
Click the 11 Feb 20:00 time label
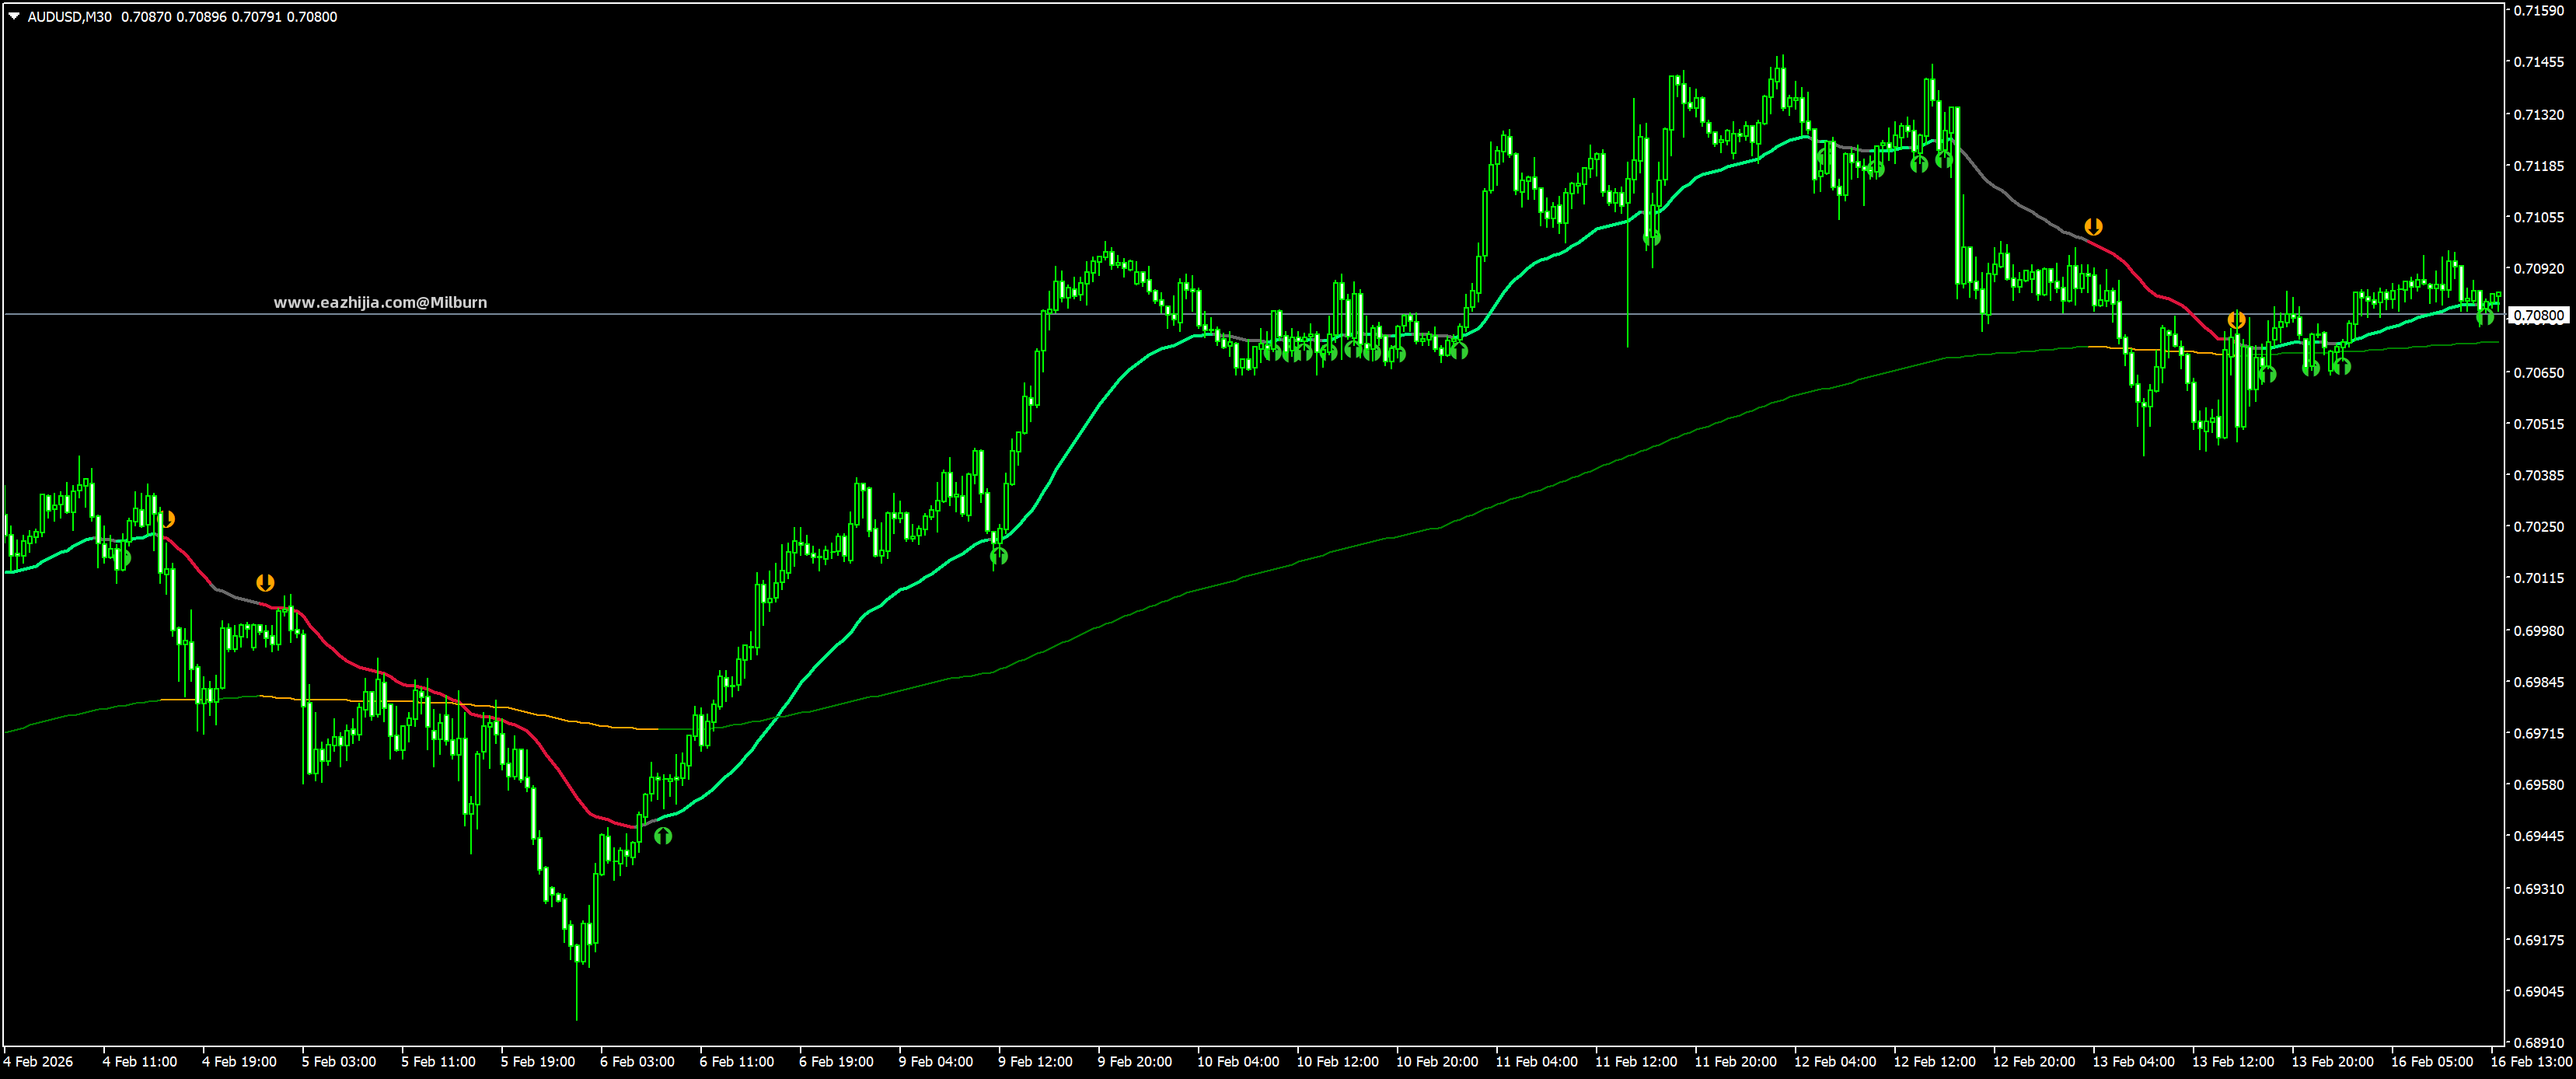click(1735, 1062)
